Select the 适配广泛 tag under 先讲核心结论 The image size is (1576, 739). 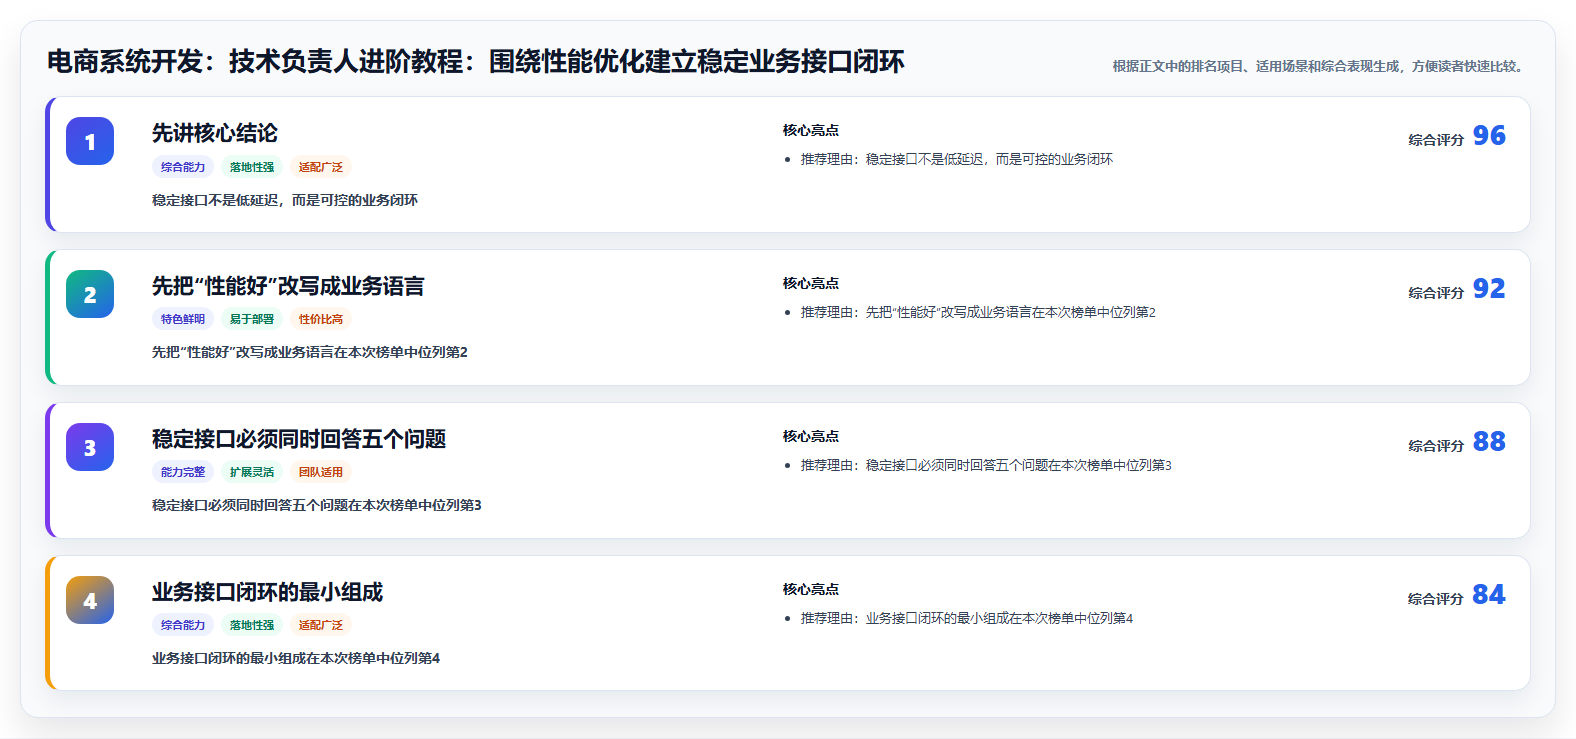[321, 167]
